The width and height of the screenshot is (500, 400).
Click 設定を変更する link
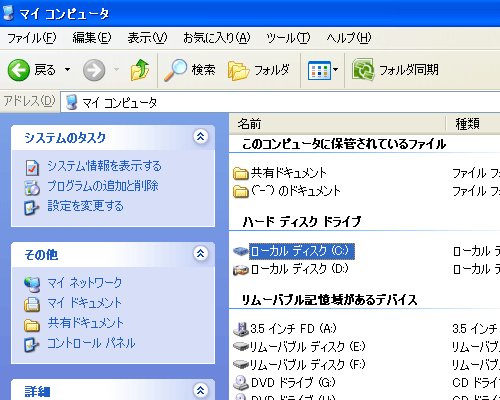(x=85, y=206)
